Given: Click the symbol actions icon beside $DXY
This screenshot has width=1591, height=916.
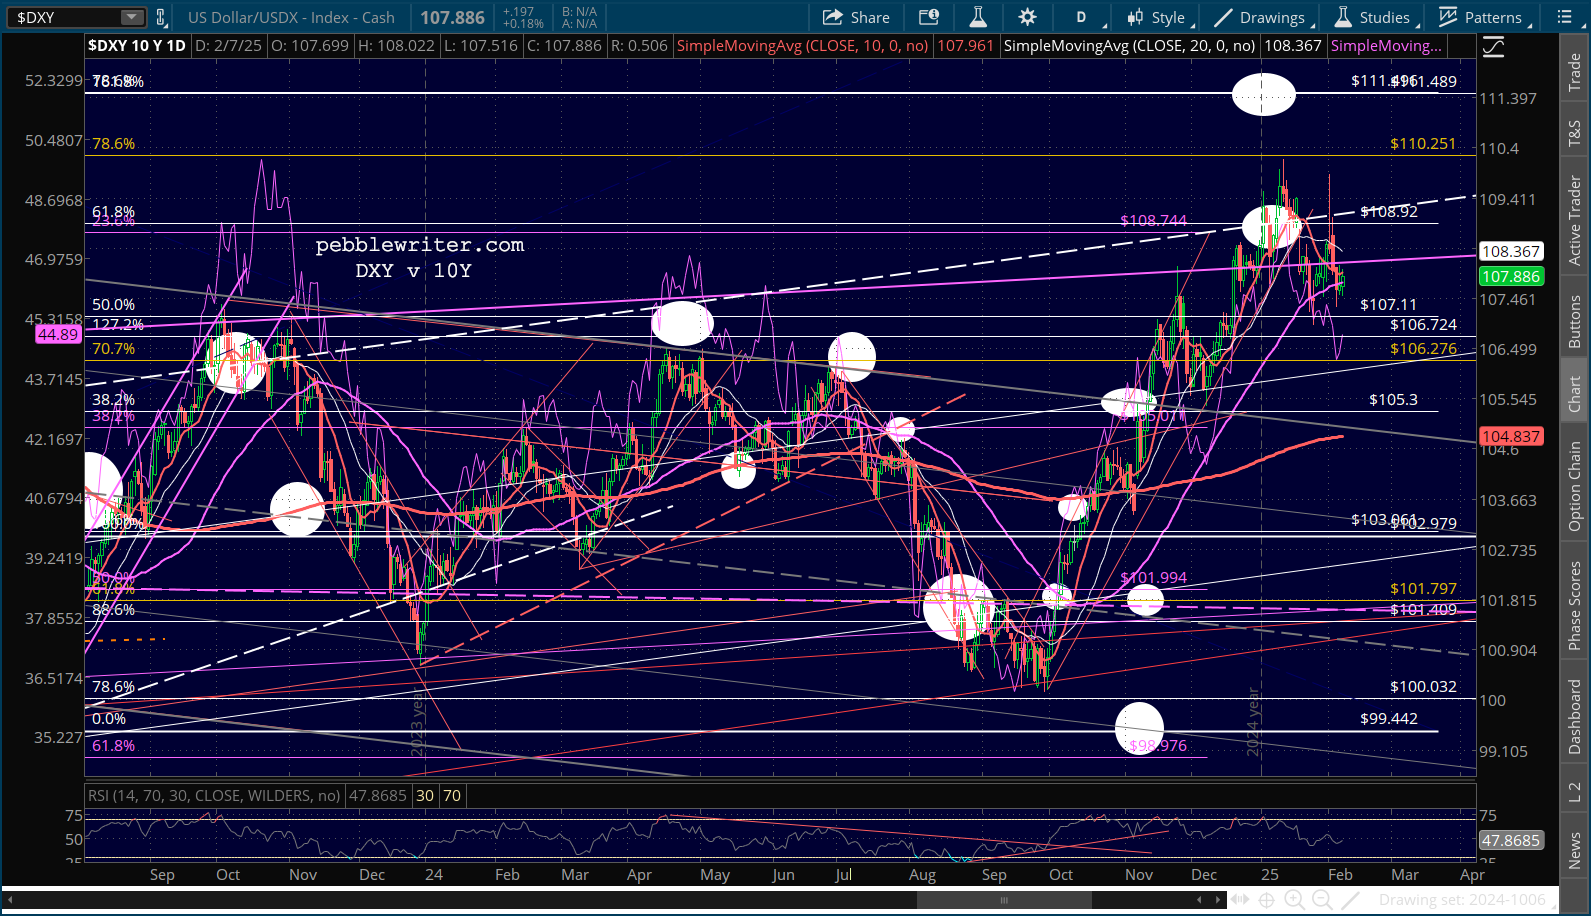Looking at the screenshot, I should click(x=160, y=17).
